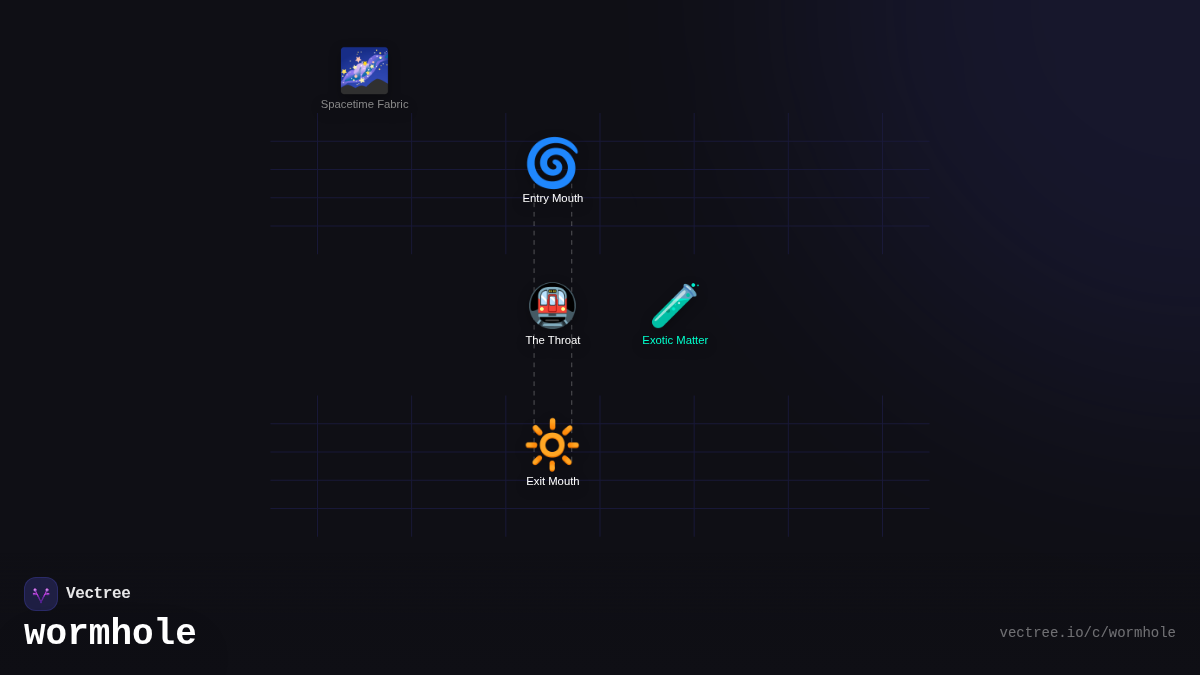Open the vectree.io/c/wormhole link
The height and width of the screenshot is (675, 1200).
(x=1087, y=633)
